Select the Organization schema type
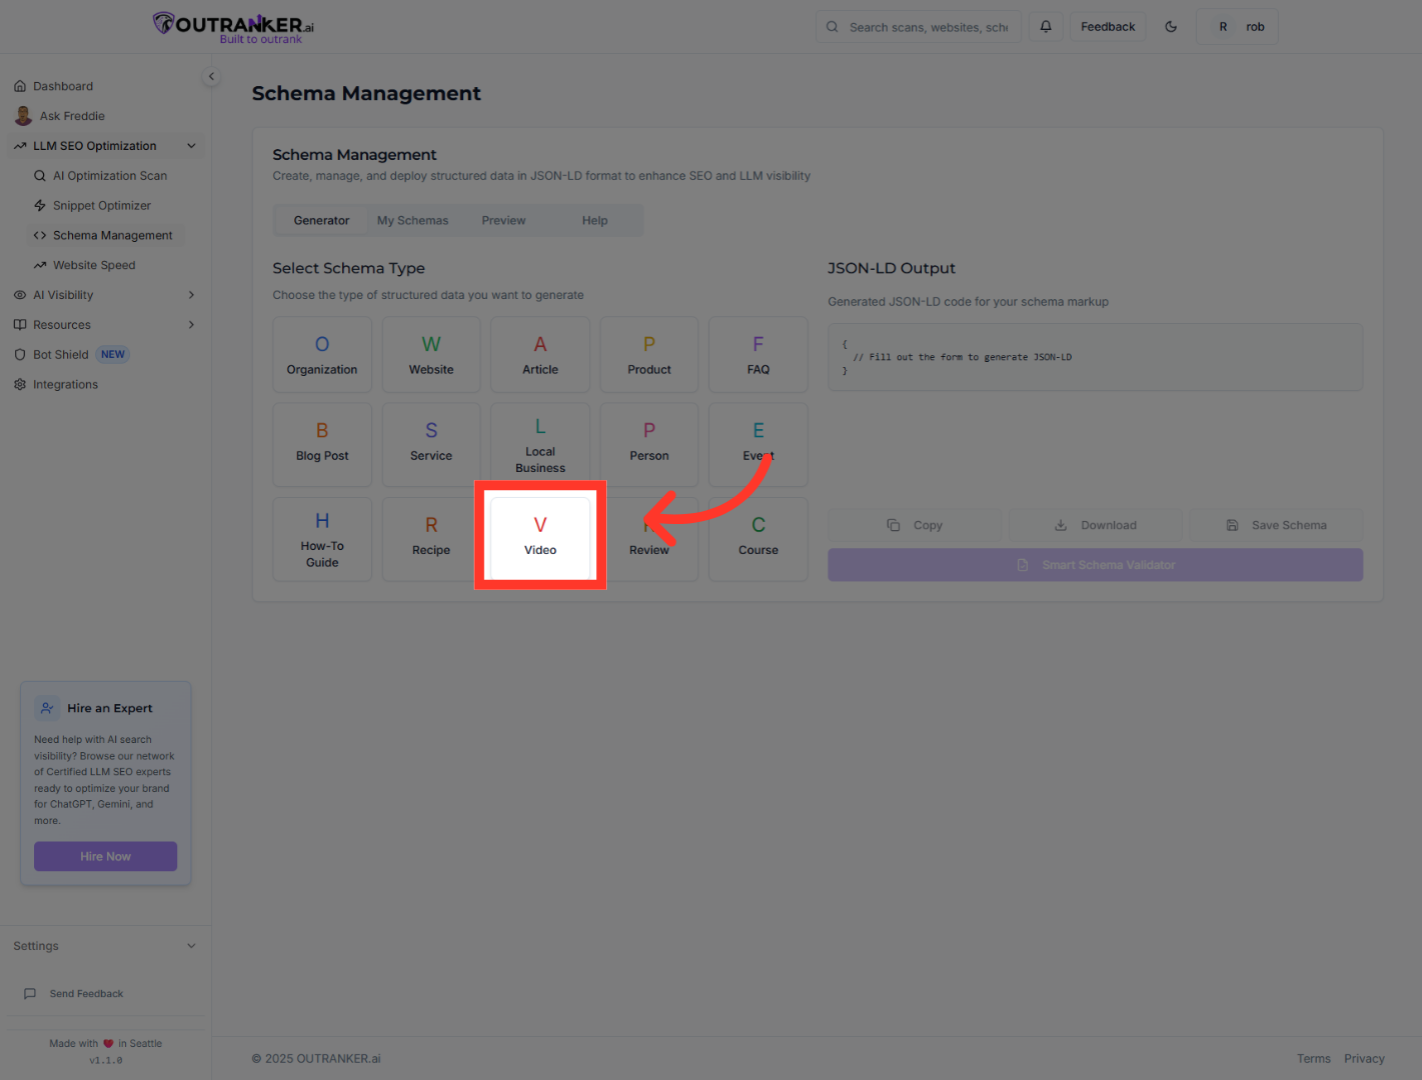This screenshot has height=1080, width=1422. (x=322, y=355)
